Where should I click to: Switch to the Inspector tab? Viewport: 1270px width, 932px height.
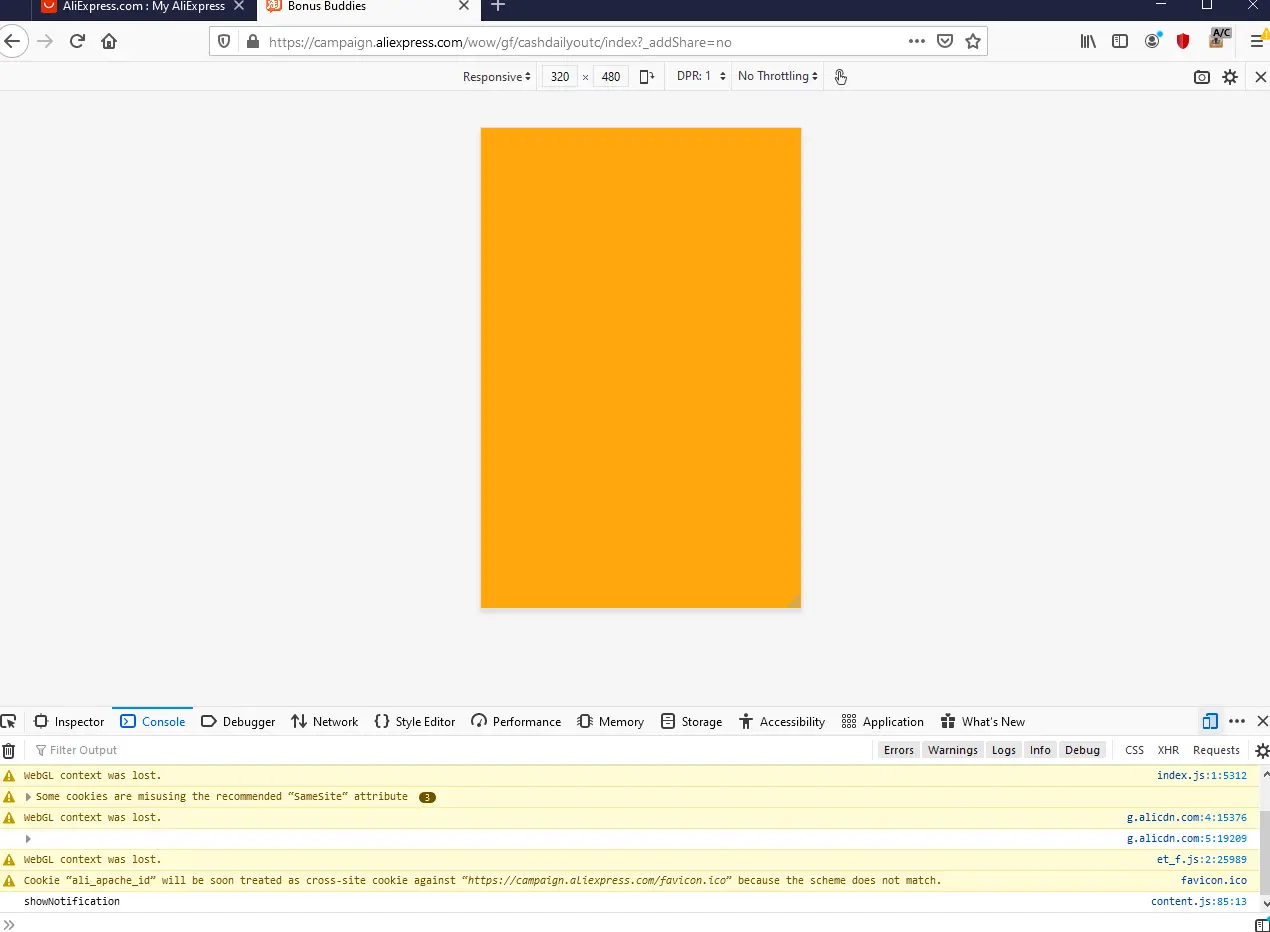pos(69,721)
